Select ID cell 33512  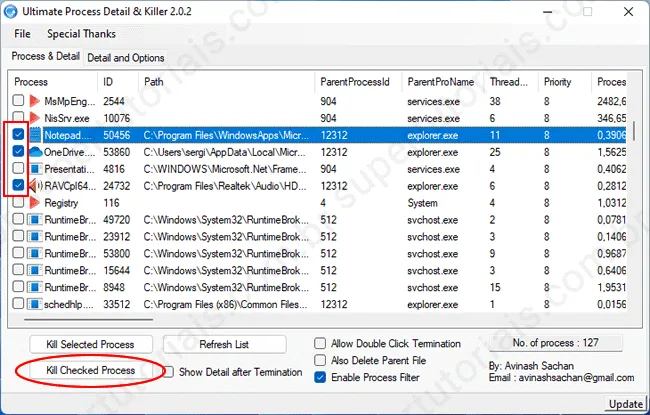pos(116,304)
